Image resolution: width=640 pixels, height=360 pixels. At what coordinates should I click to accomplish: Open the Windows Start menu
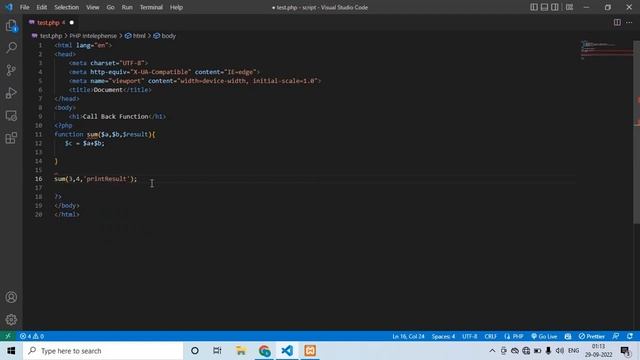(11, 351)
